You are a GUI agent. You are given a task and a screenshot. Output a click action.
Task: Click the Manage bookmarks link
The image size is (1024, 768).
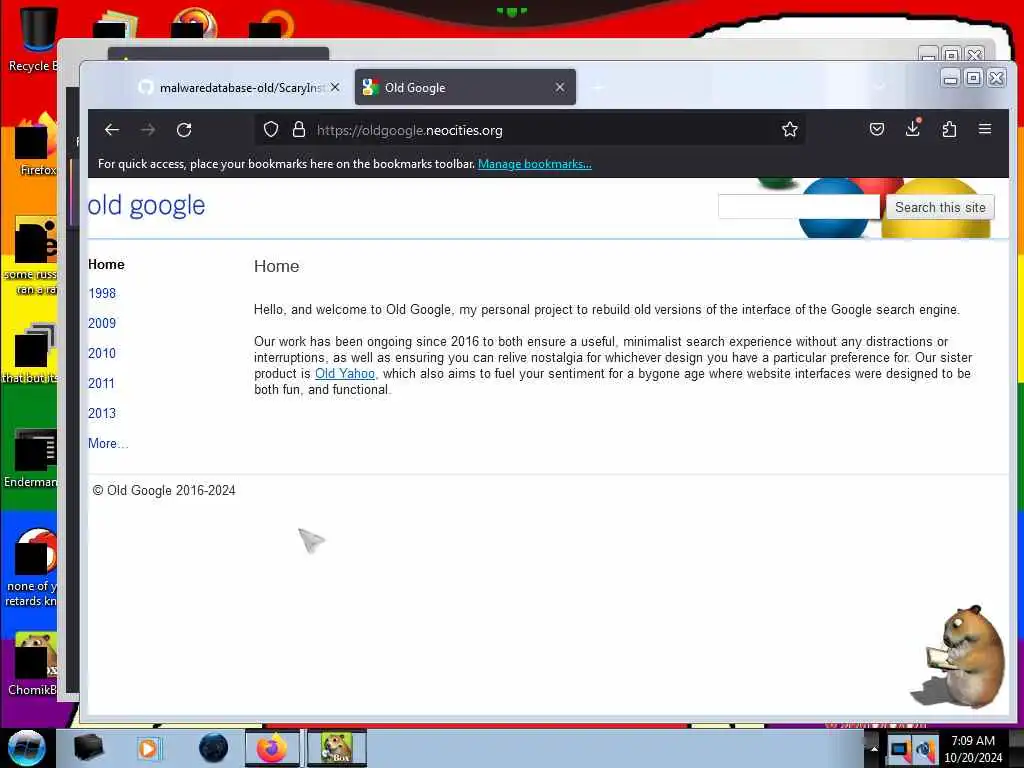(534, 164)
